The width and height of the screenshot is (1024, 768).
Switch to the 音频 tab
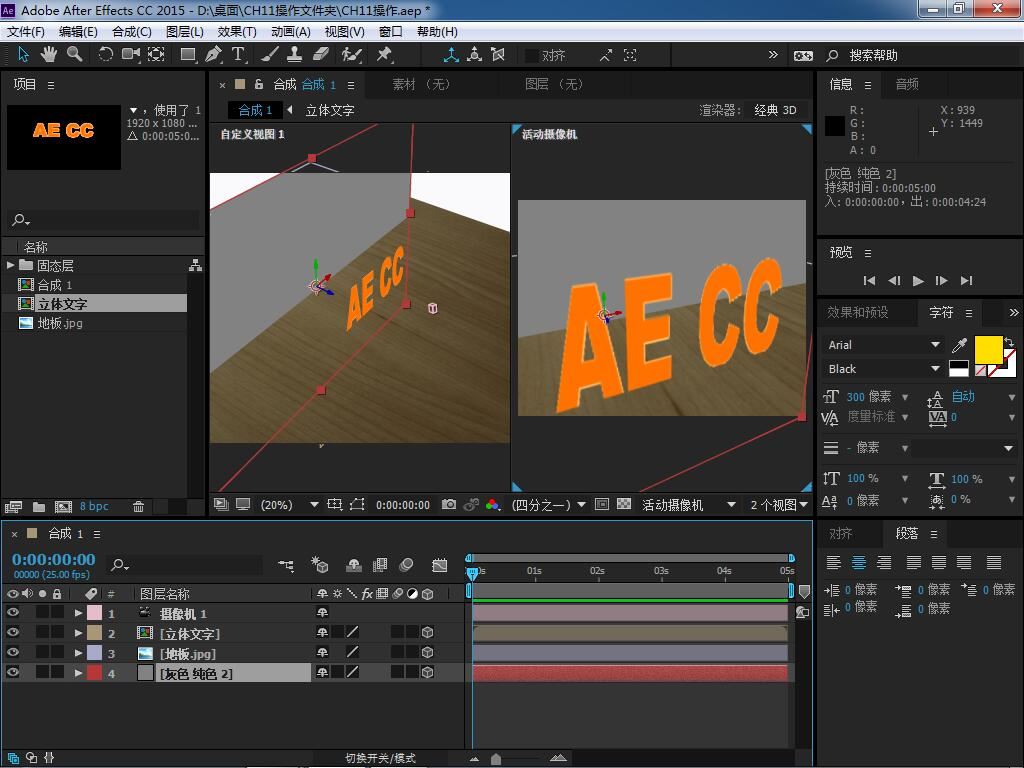907,84
